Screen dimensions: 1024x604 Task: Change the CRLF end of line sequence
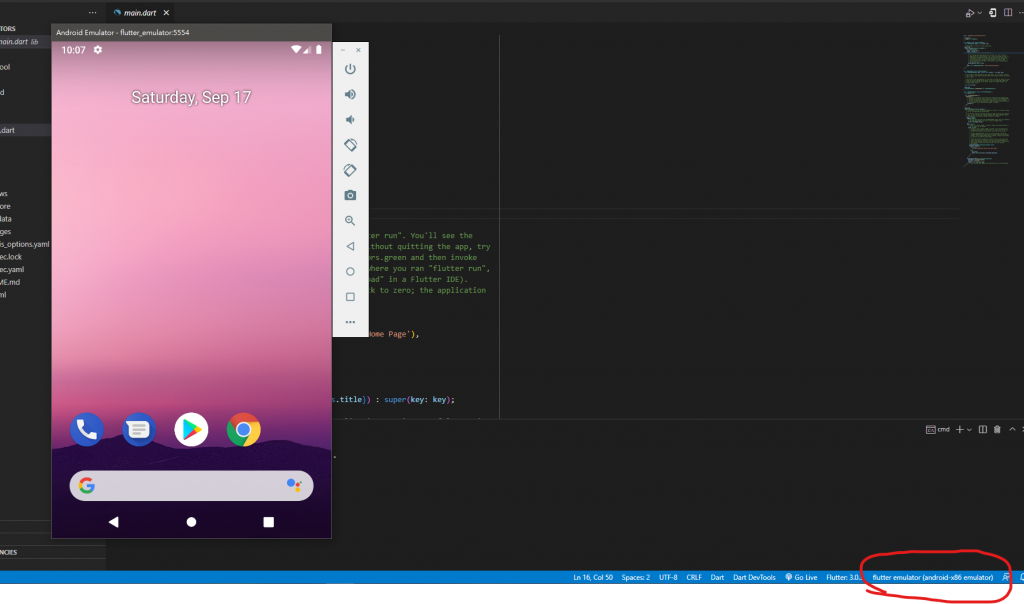pos(694,577)
